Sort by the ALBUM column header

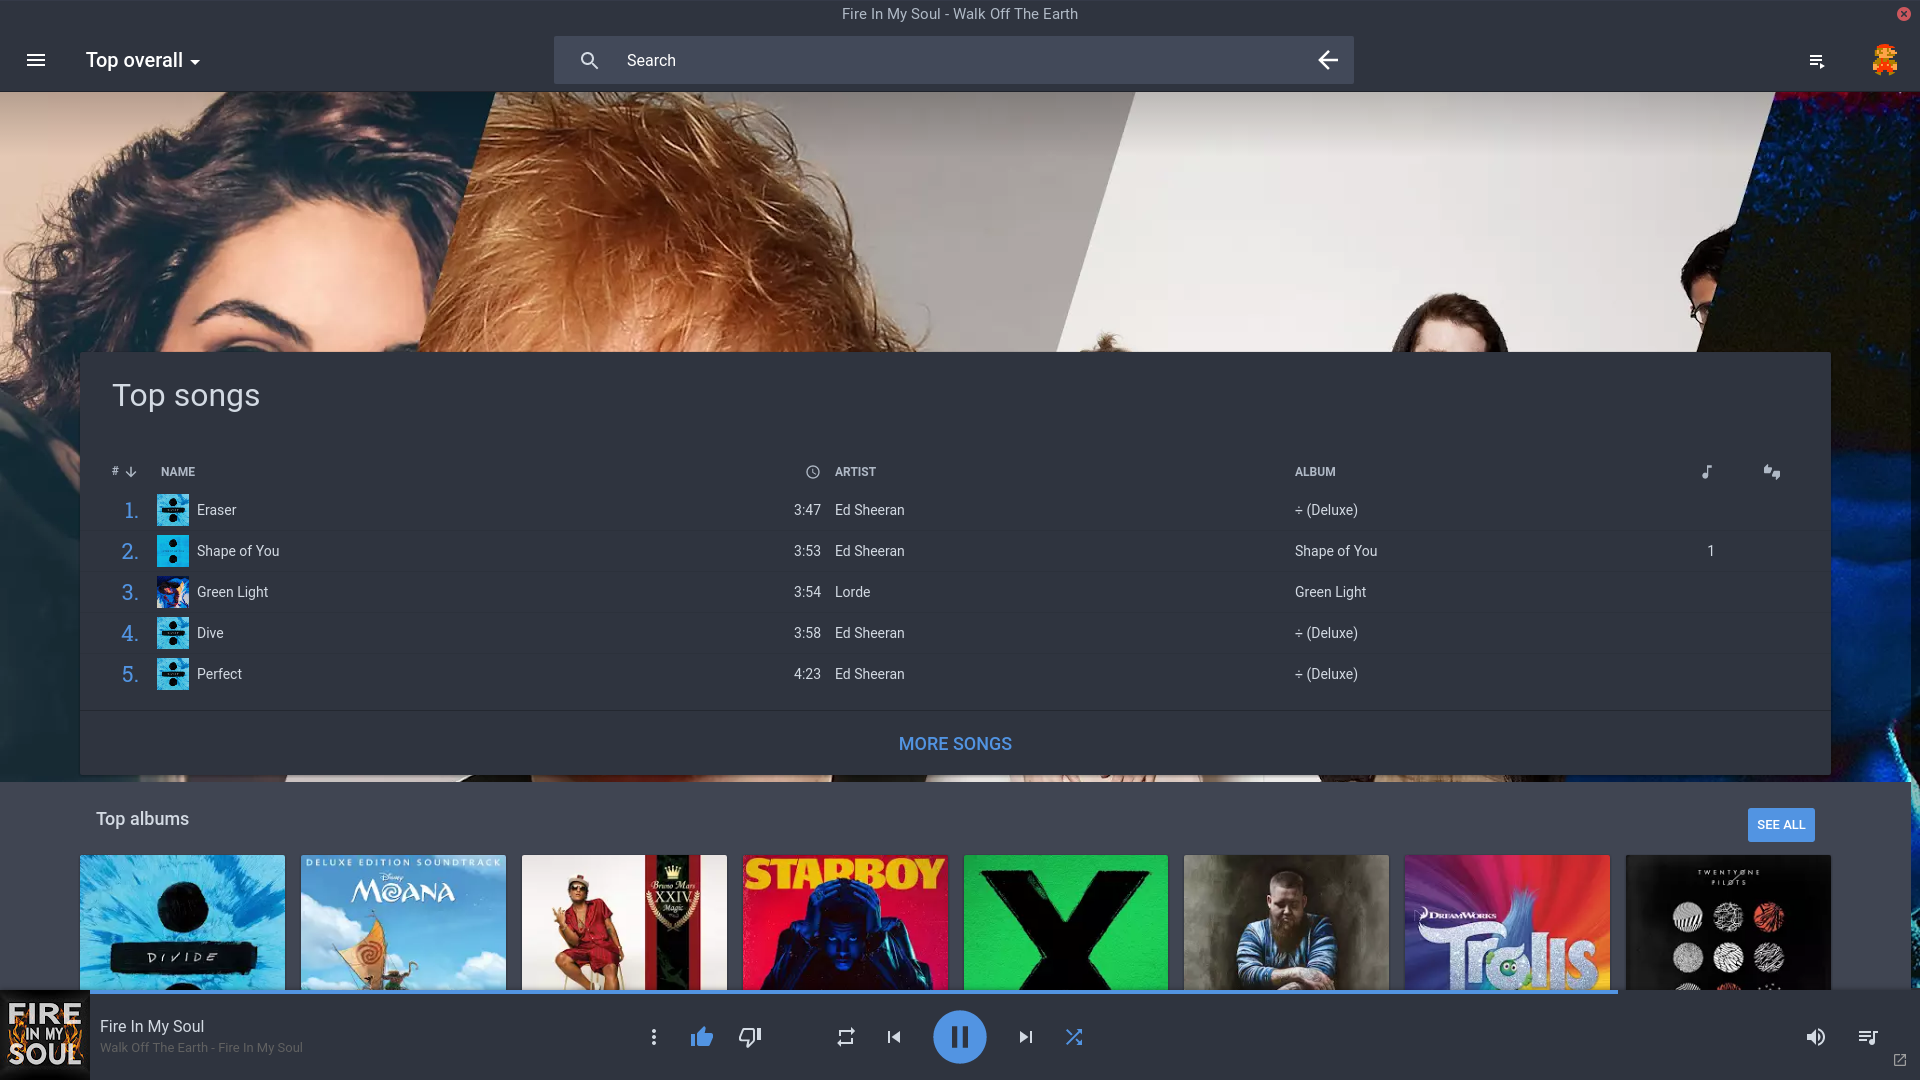point(1314,471)
